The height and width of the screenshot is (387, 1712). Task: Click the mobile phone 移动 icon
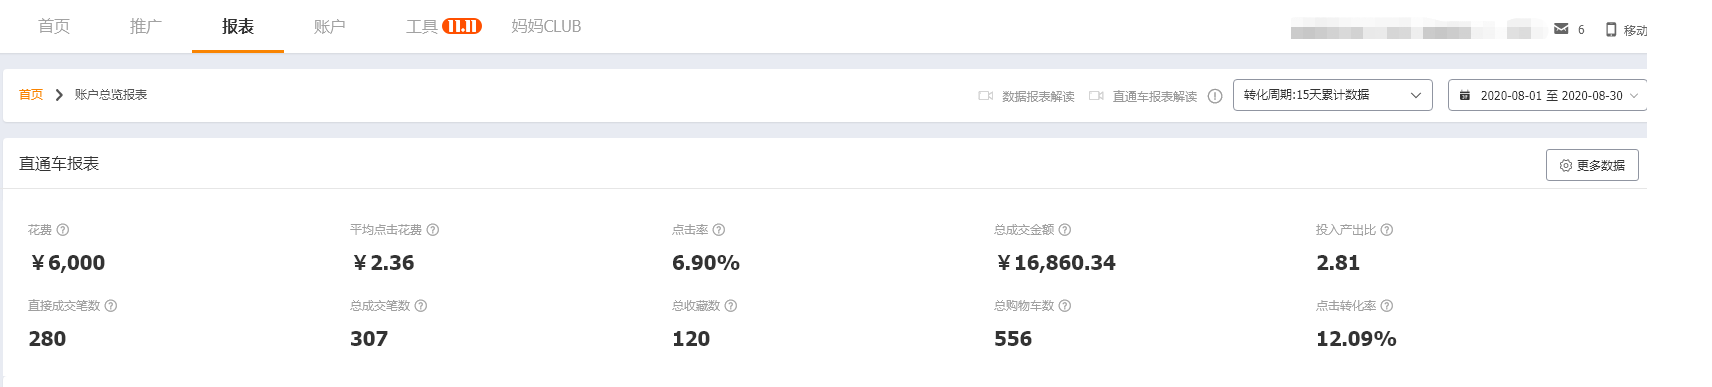click(1611, 29)
